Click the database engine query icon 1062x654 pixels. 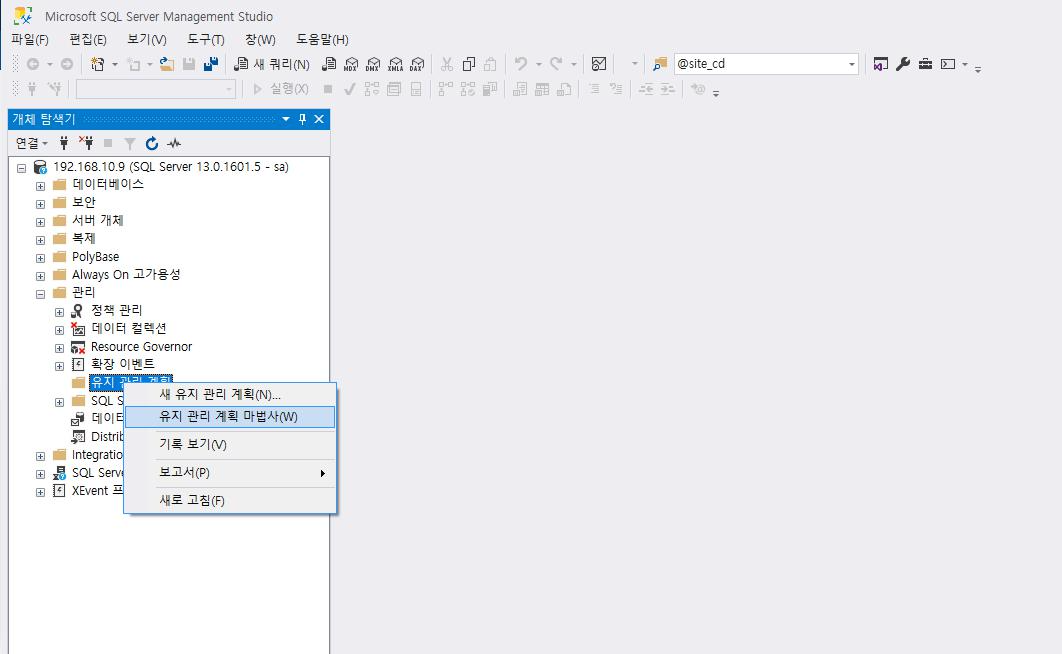tap(329, 64)
